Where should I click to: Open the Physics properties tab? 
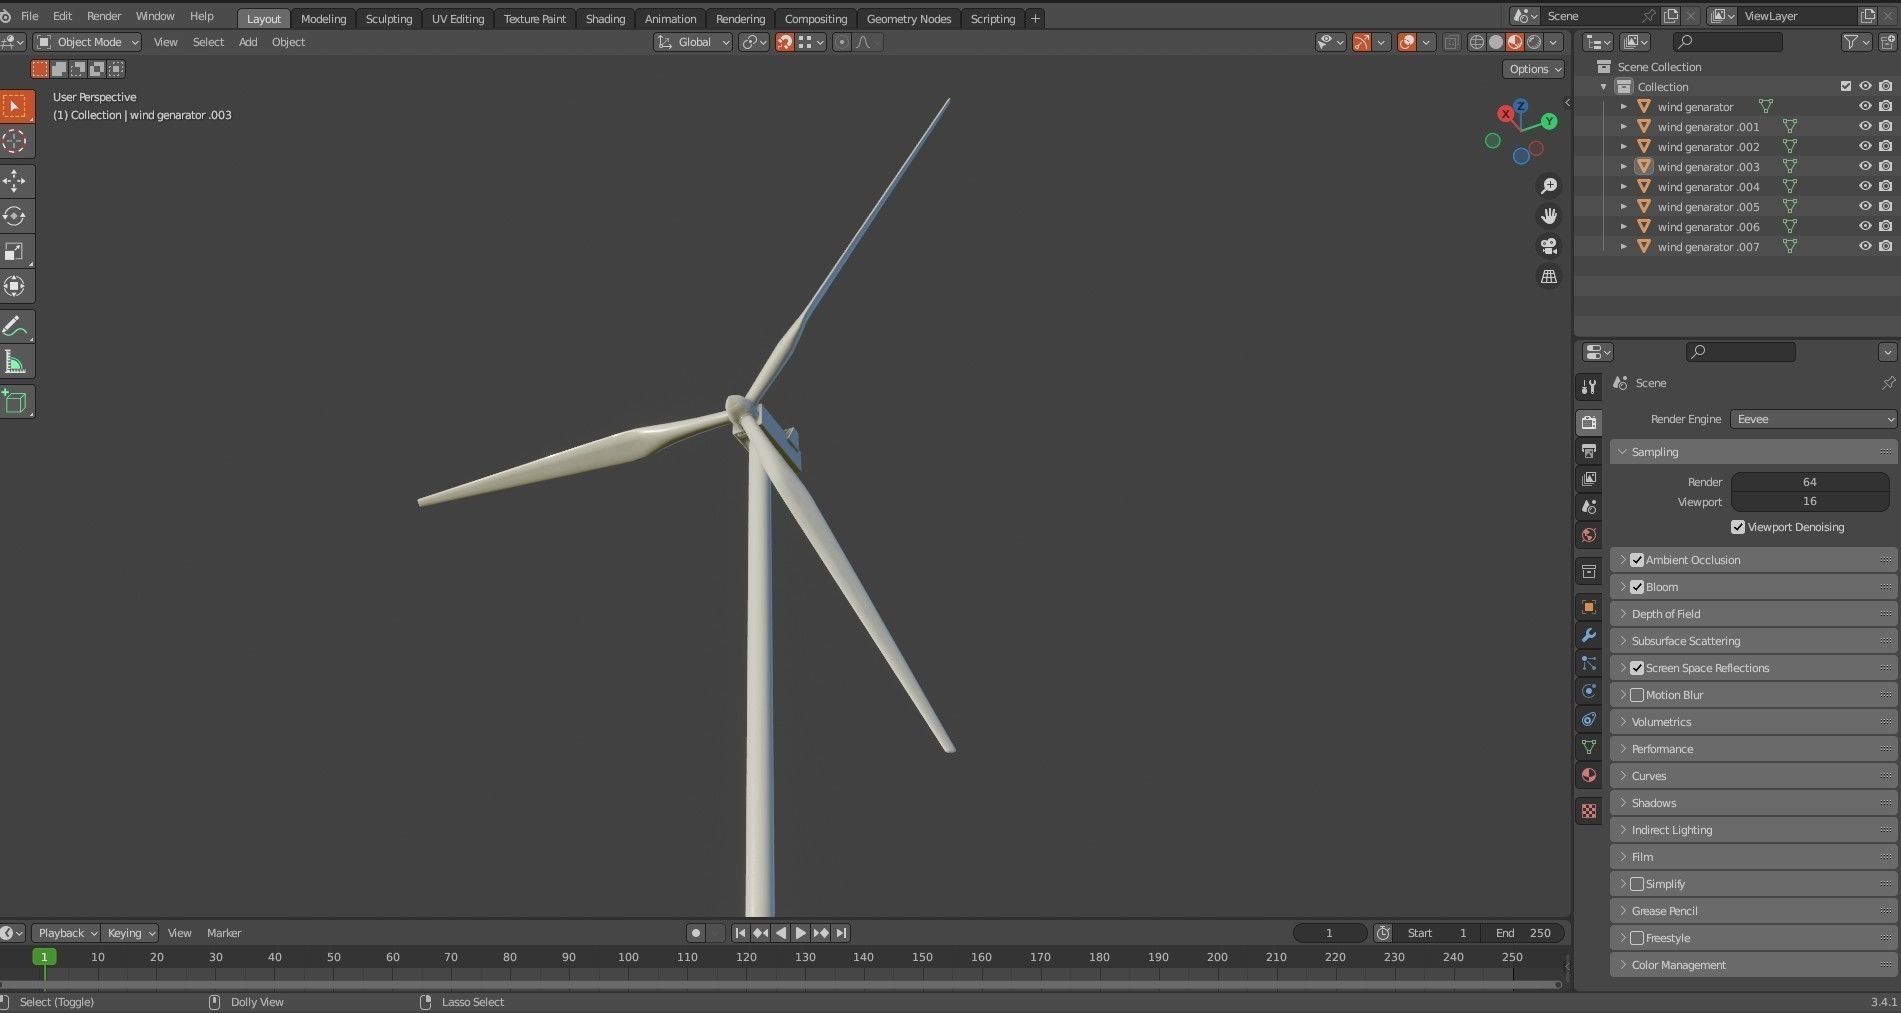click(1589, 691)
